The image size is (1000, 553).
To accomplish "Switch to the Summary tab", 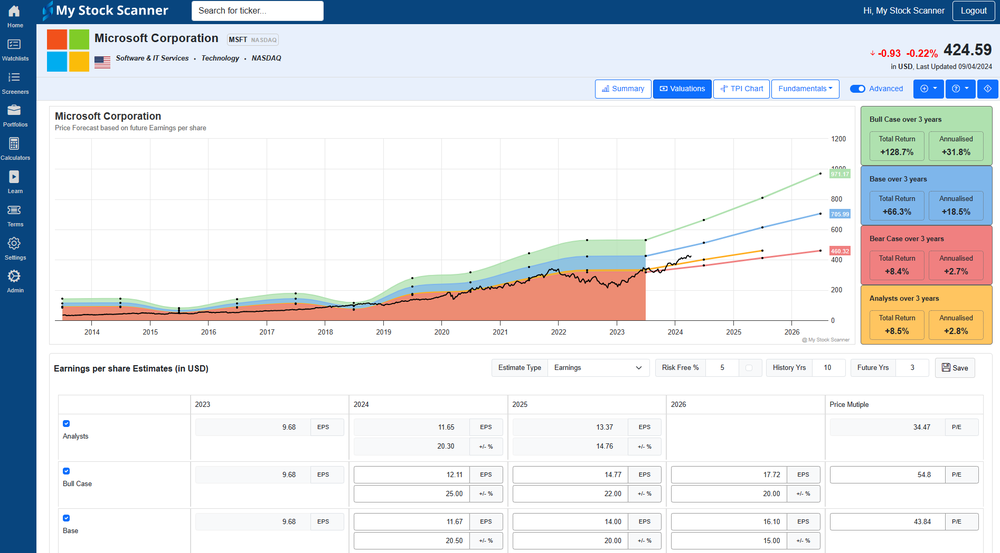I will tap(623, 89).
